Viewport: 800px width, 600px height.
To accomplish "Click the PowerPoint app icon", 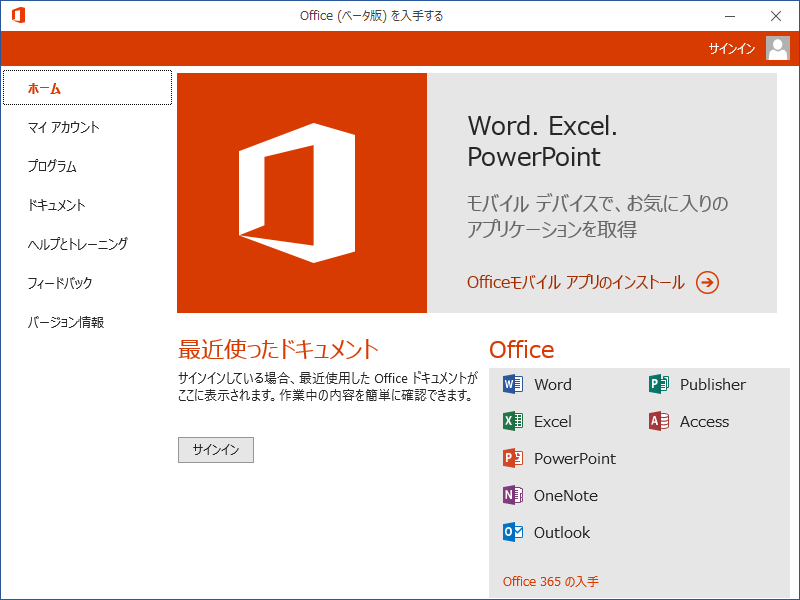I will coord(513,458).
